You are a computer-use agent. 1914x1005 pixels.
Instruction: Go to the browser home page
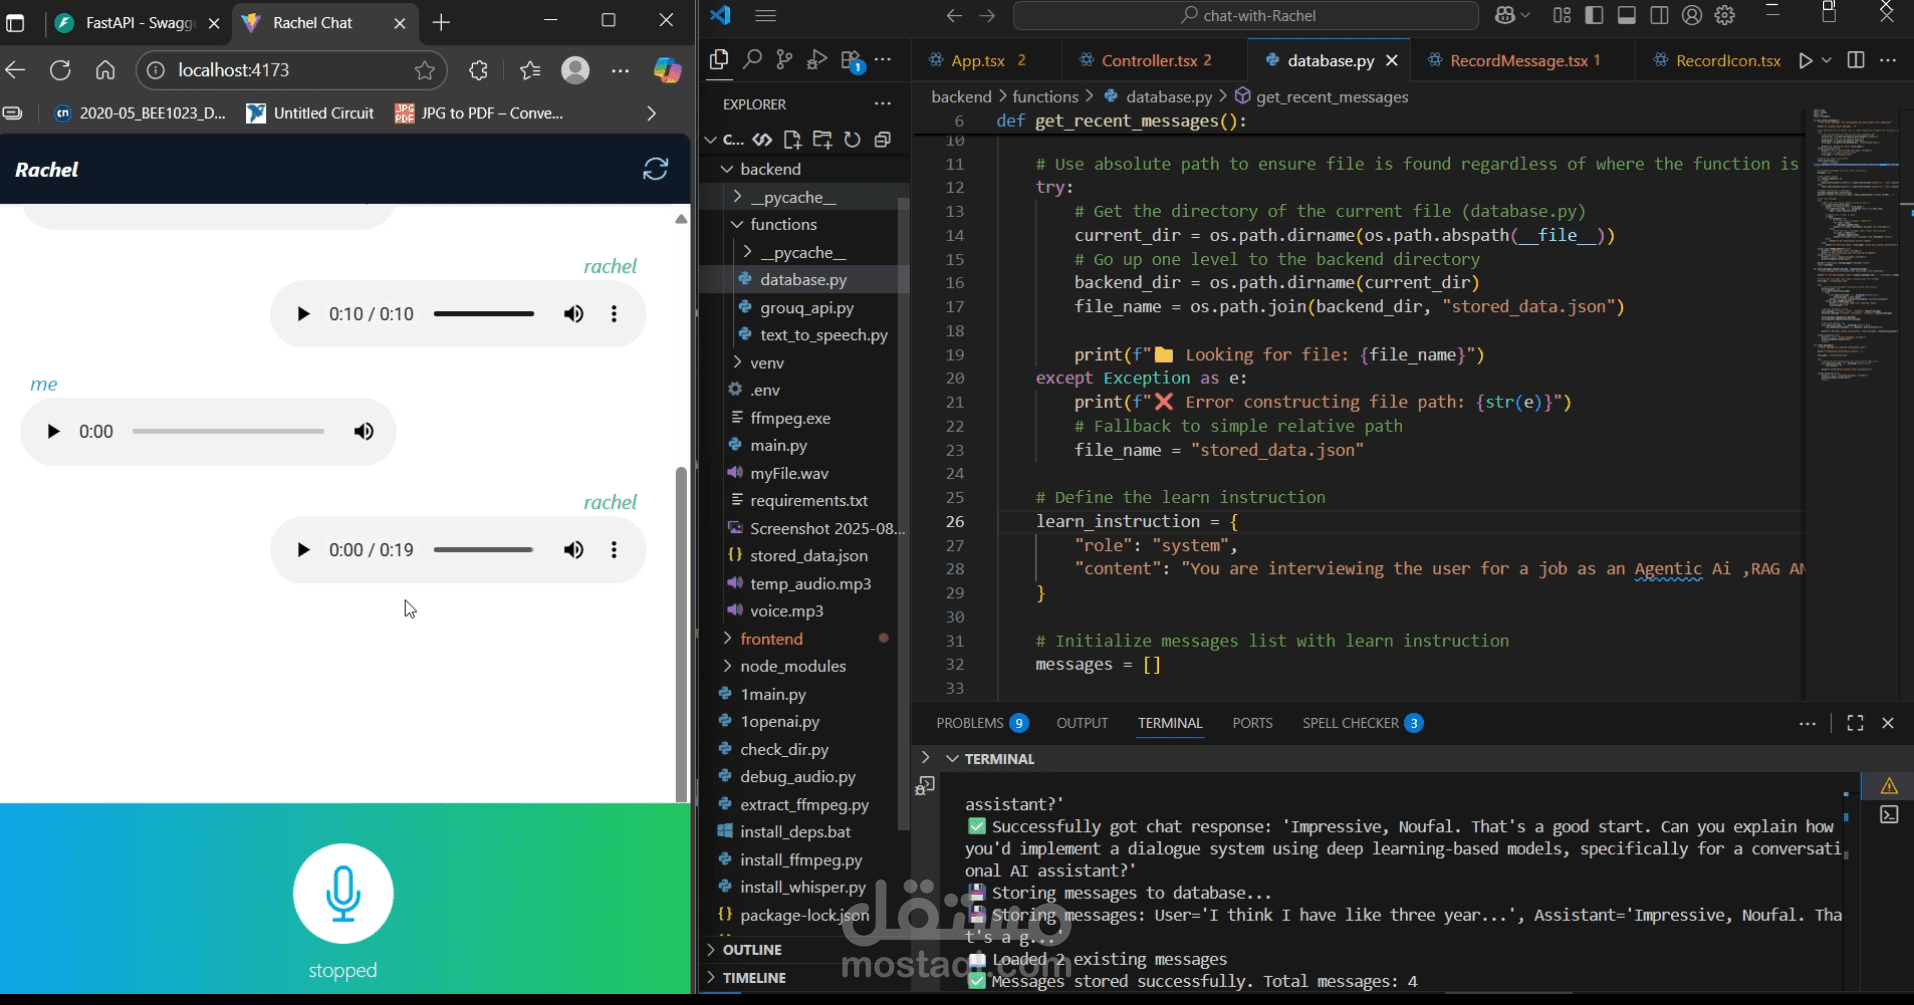pyautogui.click(x=105, y=70)
